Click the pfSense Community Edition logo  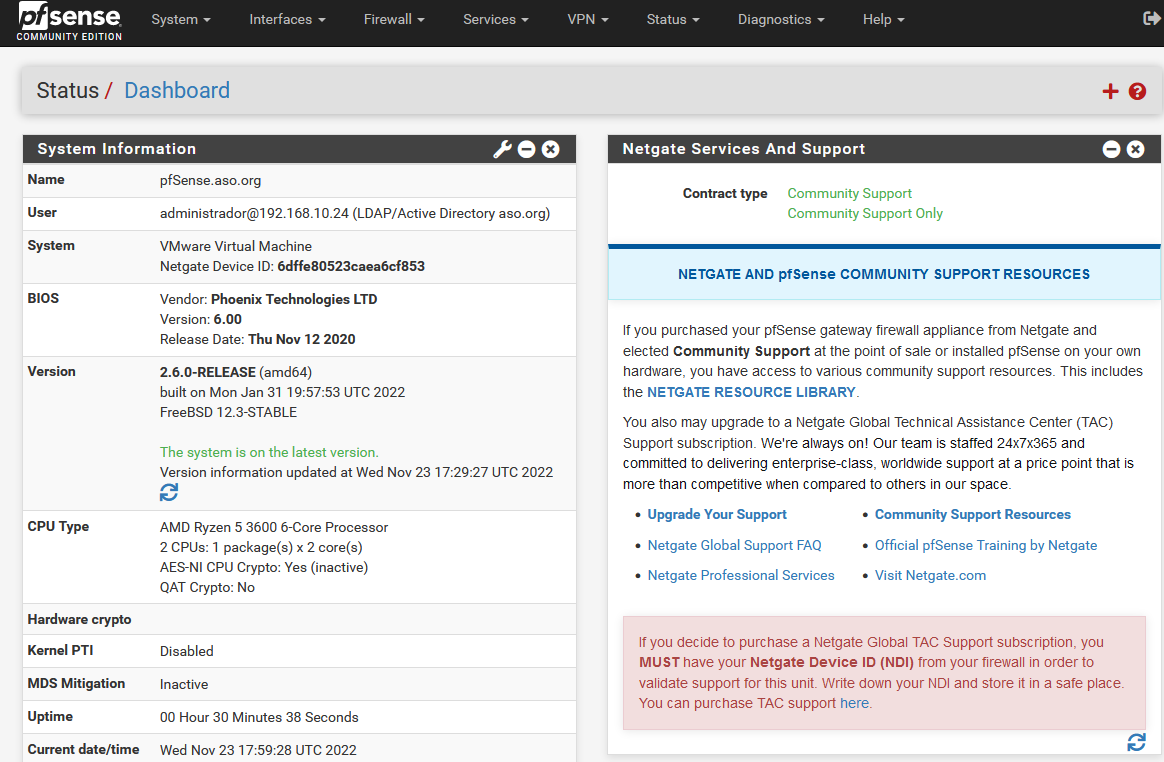click(69, 21)
